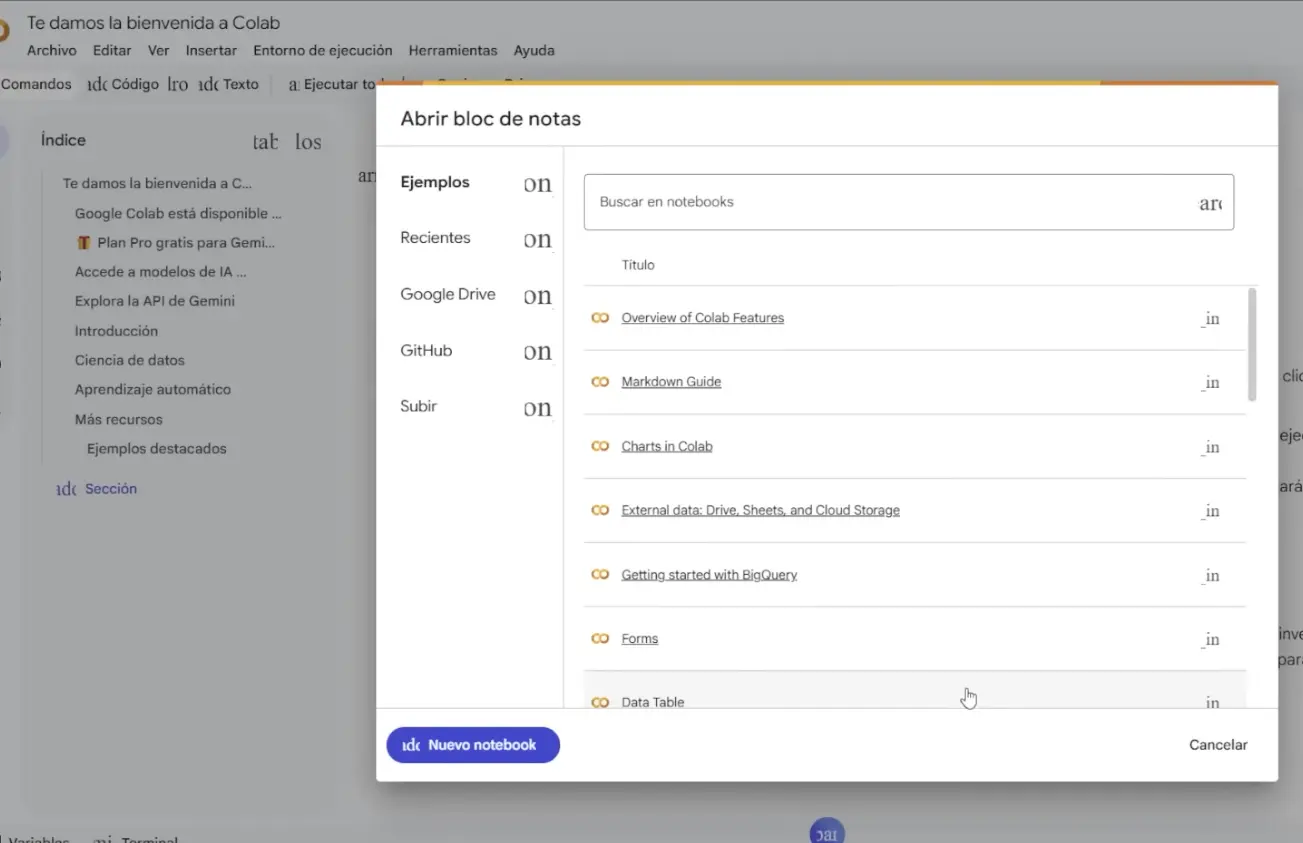The image size is (1303, 843).
Task: Click Colab icon beside External data row
Action: tap(600, 510)
